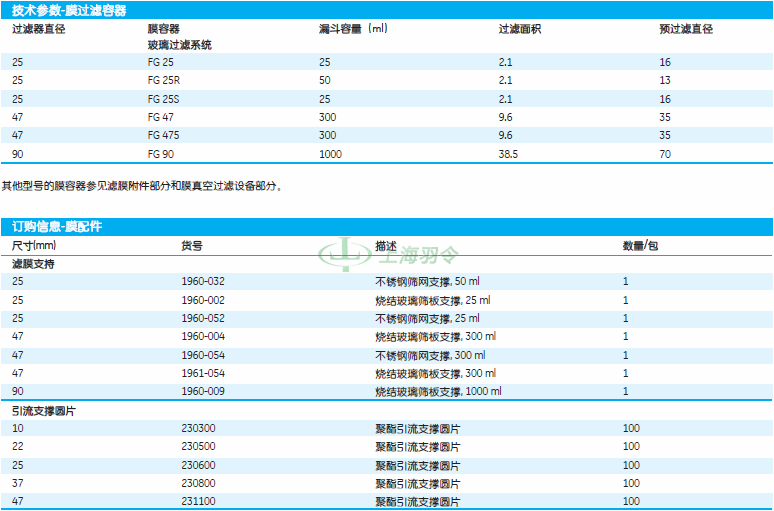Click 聚酯引流支撑圆片 in the 230300 row
Image resolution: width=774 pixels, height=511 pixels.
418,428
